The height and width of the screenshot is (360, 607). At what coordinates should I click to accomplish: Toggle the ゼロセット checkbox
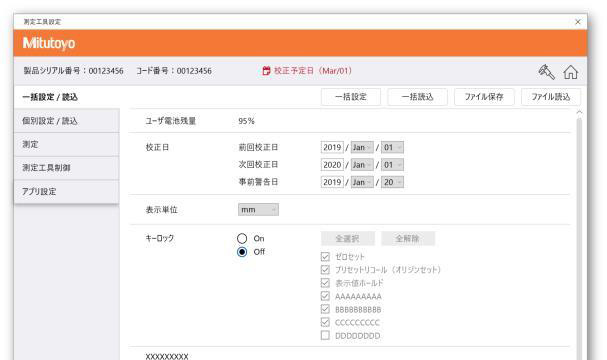(x=325, y=257)
